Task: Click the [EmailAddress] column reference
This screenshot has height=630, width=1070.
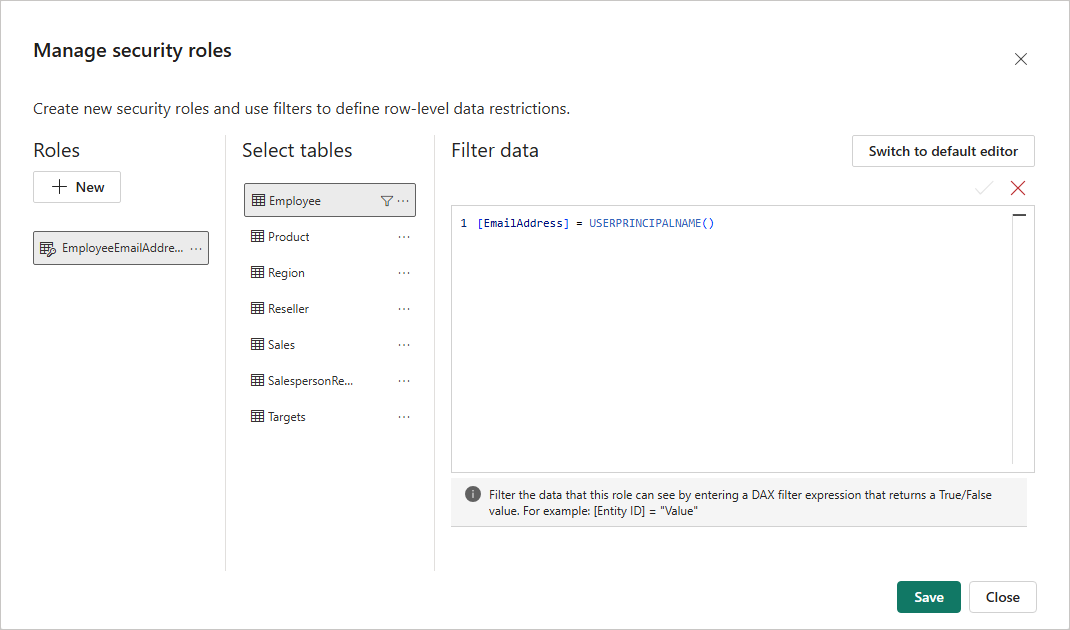Action: click(523, 223)
